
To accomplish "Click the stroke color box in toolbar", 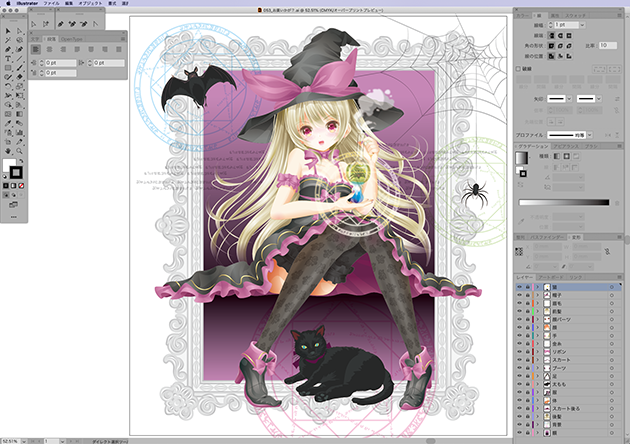I will [16, 172].
